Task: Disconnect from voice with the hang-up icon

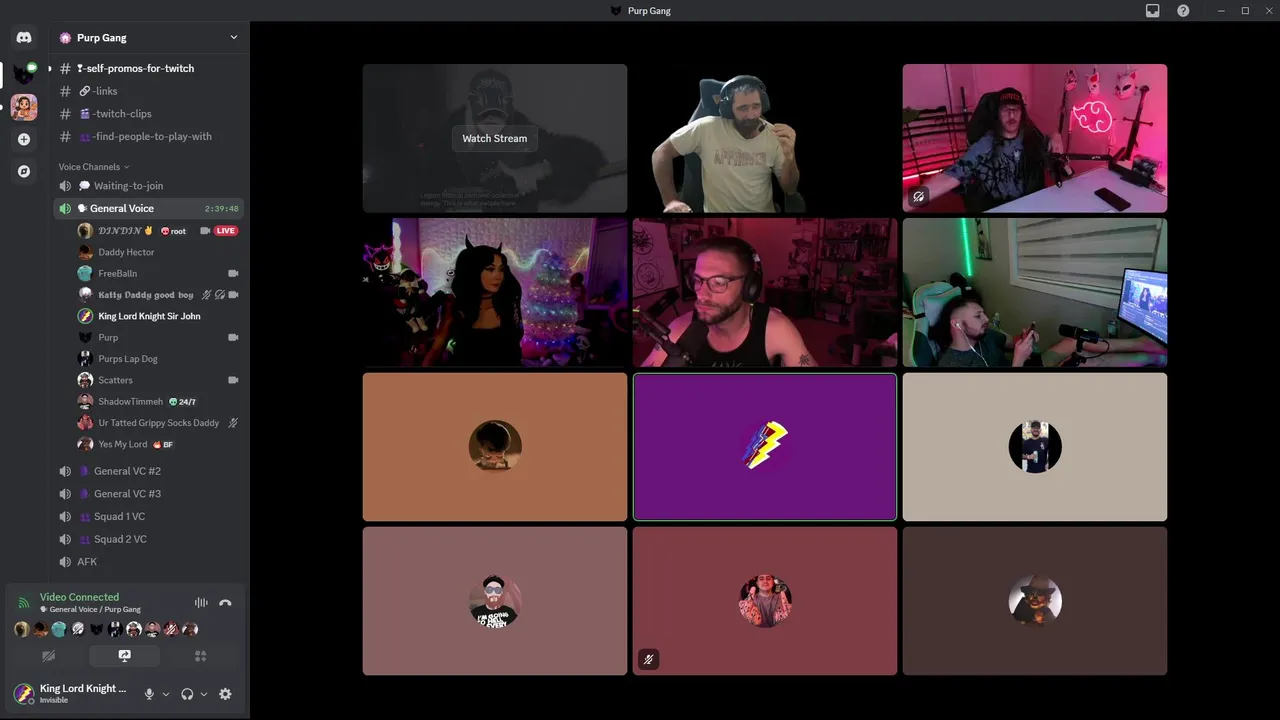Action: 225,603
